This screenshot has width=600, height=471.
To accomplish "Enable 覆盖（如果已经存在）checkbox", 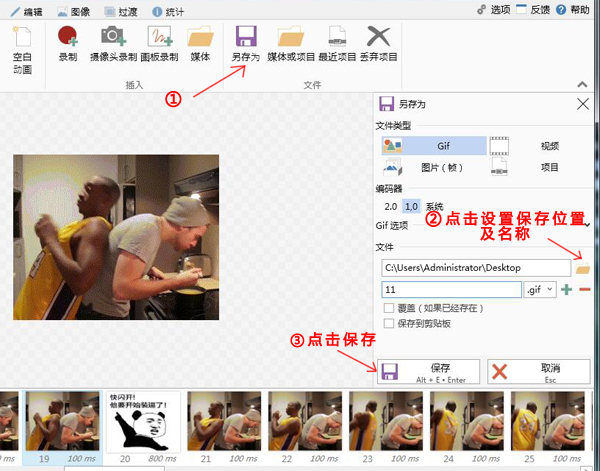I will click(x=389, y=308).
